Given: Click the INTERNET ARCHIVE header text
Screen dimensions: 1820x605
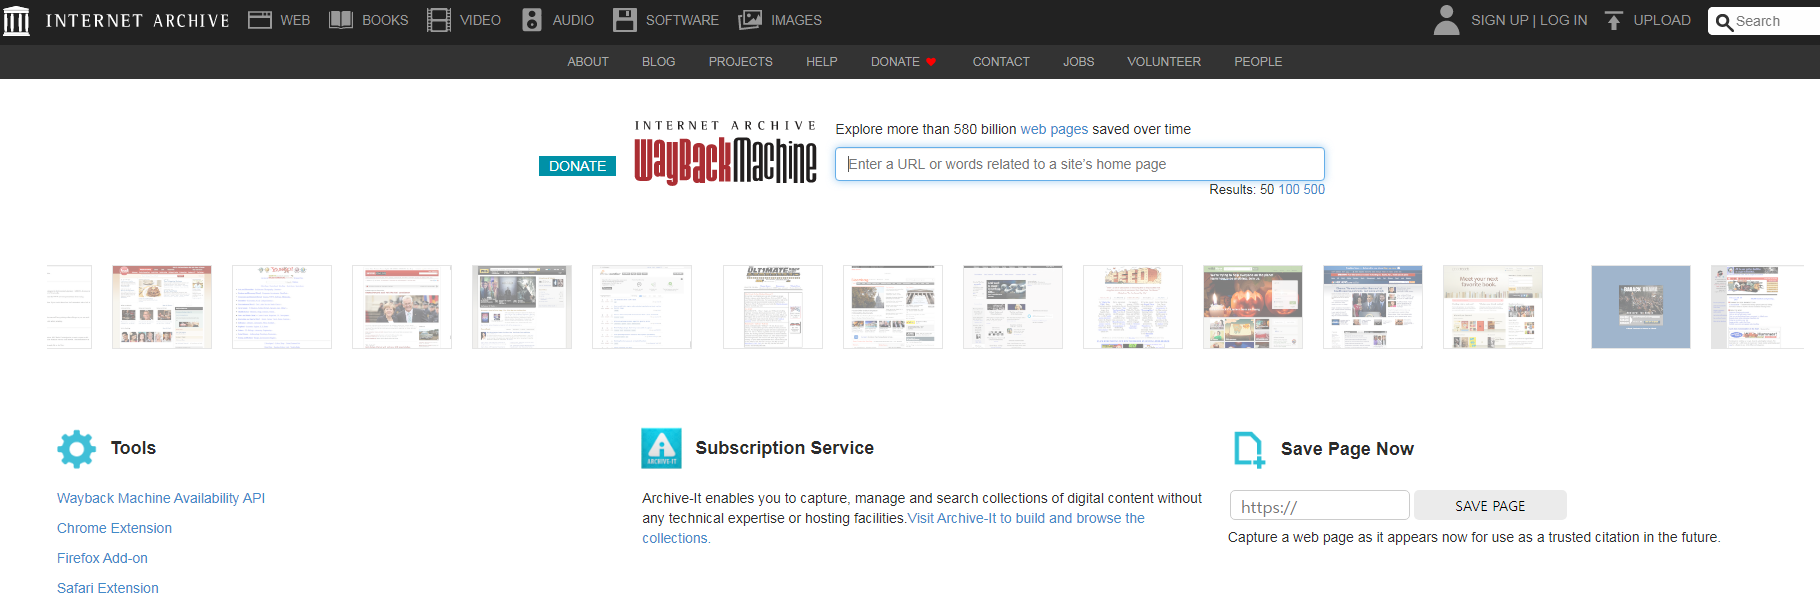Looking at the screenshot, I should click(138, 21).
